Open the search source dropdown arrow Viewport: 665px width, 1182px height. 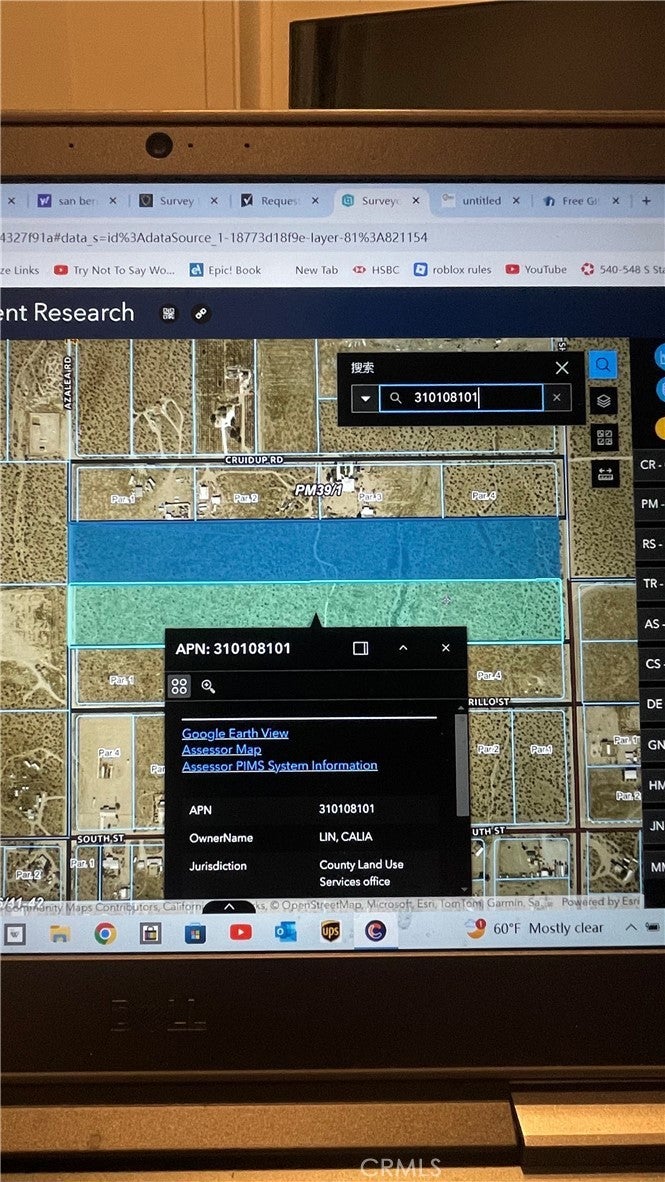365,398
